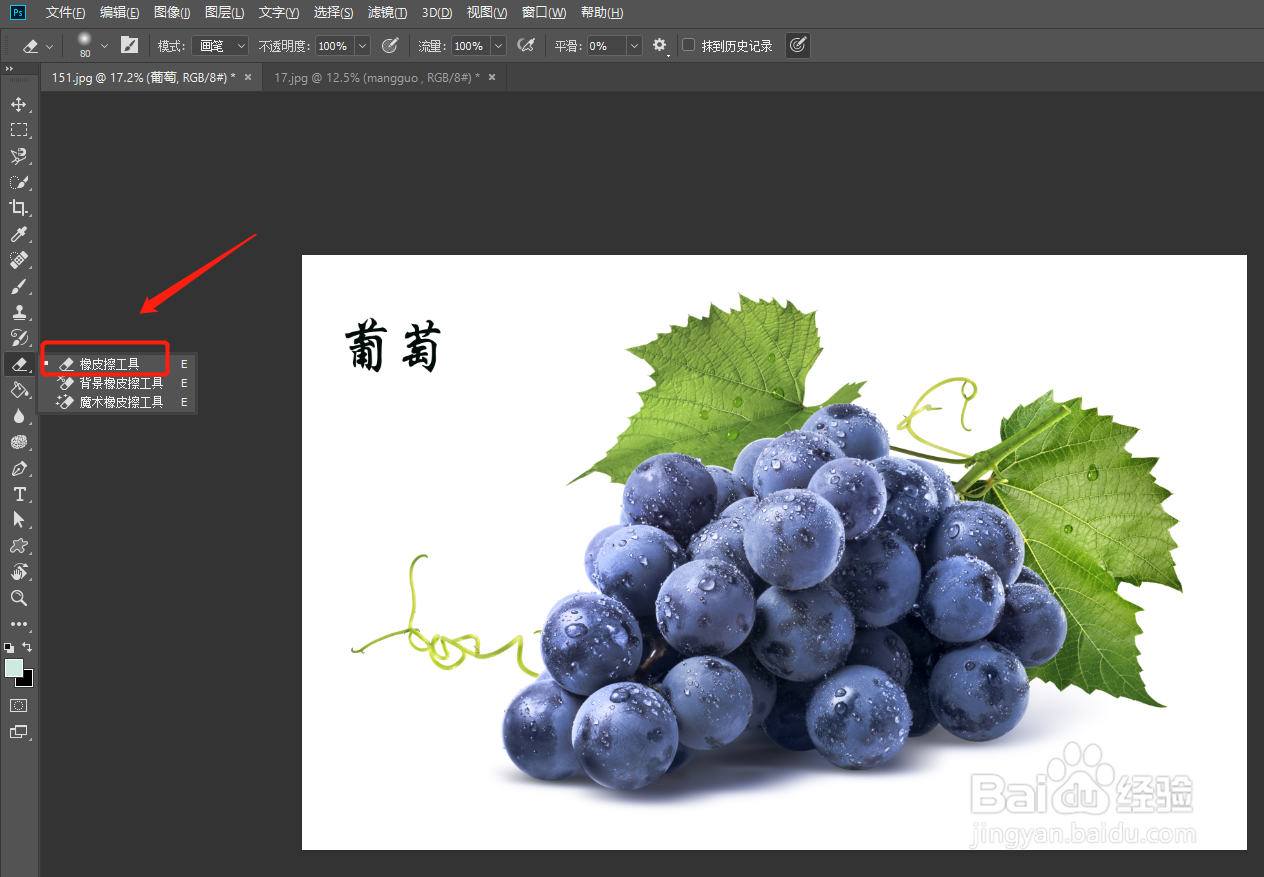Select the Hand tool
Viewport: 1264px width, 877px height.
[x=18, y=572]
